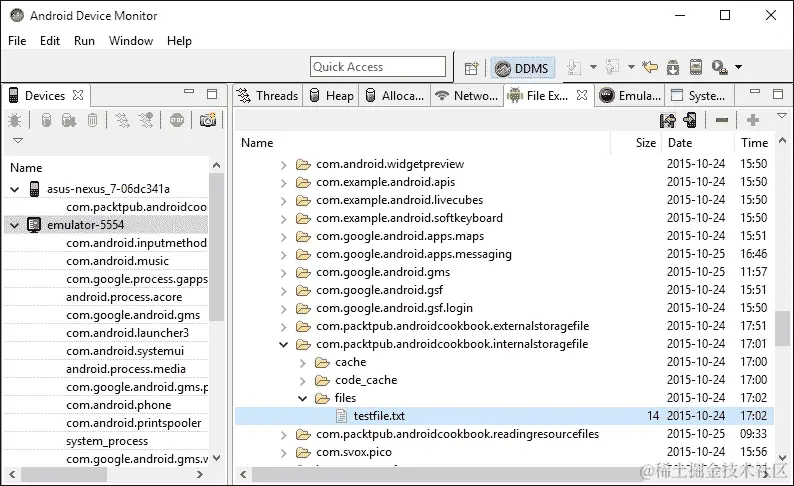
Task: Push a file onto the device icon
Action: pos(690,120)
